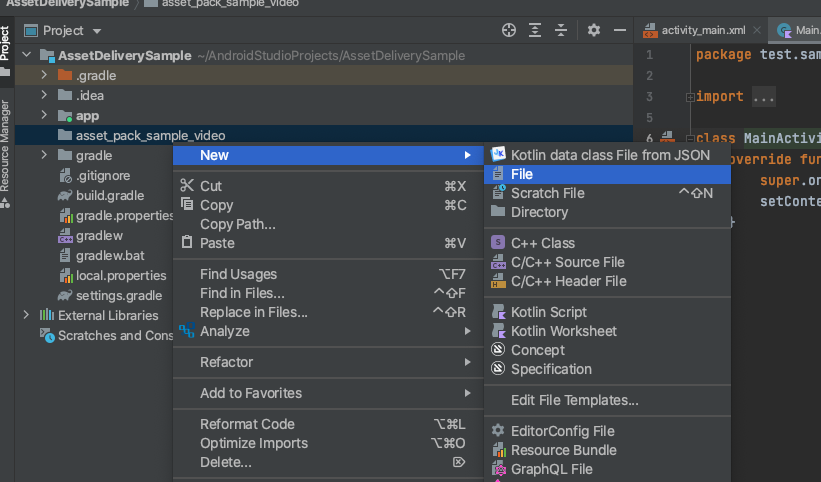
Task: Expand the folded import block in editor
Action: tap(690, 97)
